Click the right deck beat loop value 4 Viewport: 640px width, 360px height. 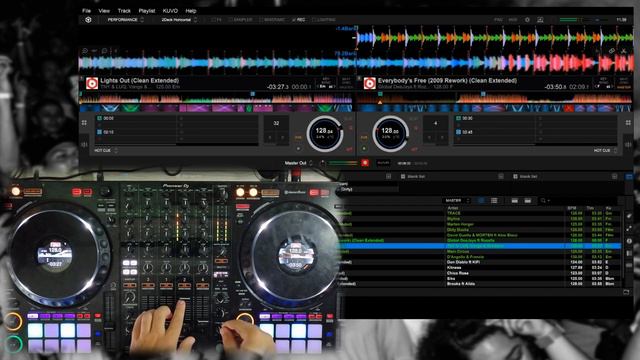coord(436,123)
